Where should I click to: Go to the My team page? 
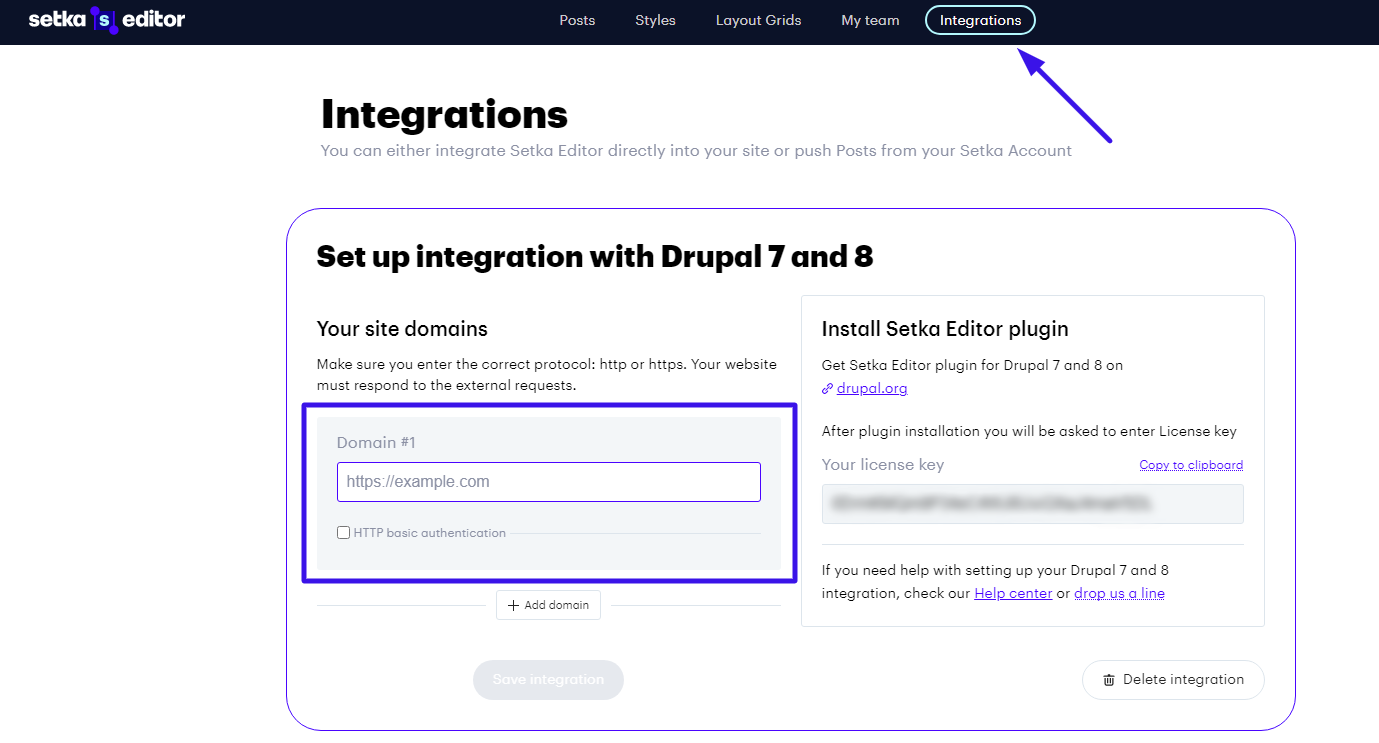click(870, 20)
